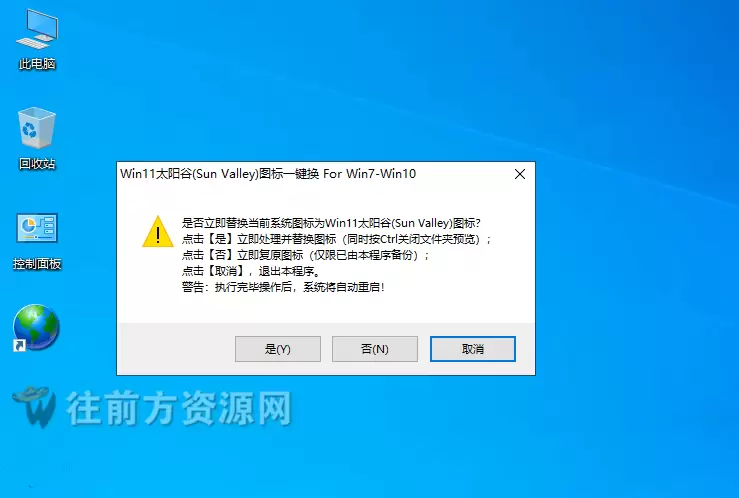Viewport: 739px width, 498px height.
Task: Select the globe browser shortcut icon
Action: click(x=36, y=328)
